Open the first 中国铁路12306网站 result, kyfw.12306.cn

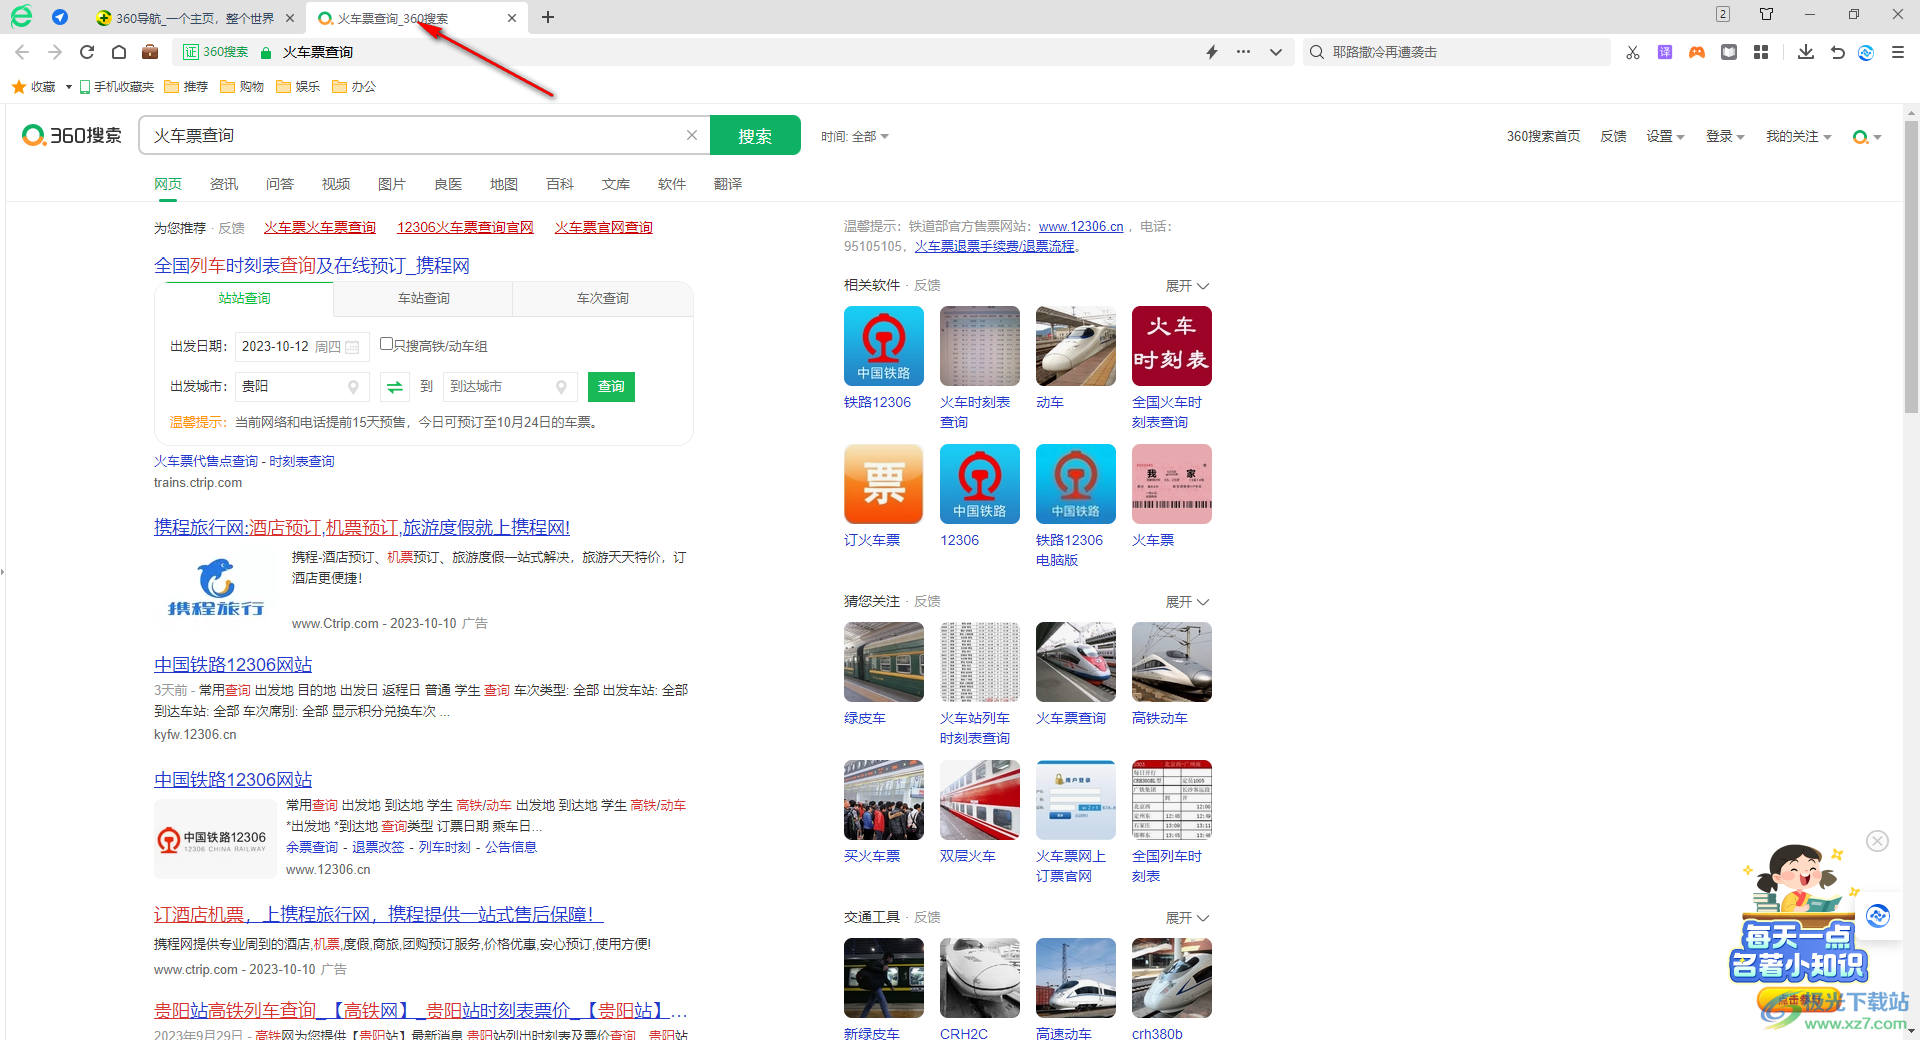pyautogui.click(x=232, y=665)
